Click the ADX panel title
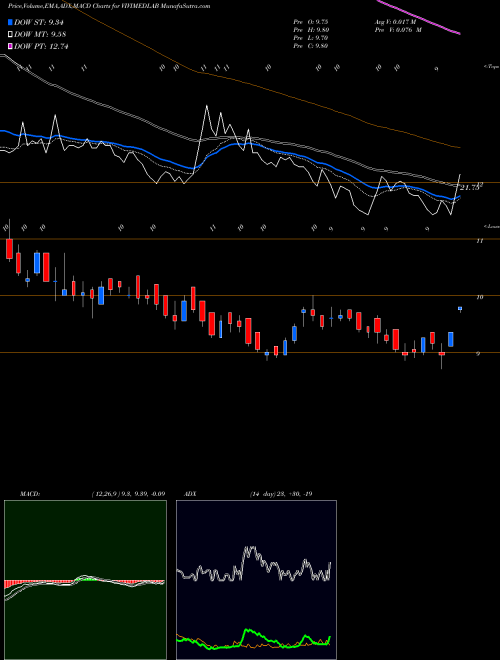 (190, 494)
